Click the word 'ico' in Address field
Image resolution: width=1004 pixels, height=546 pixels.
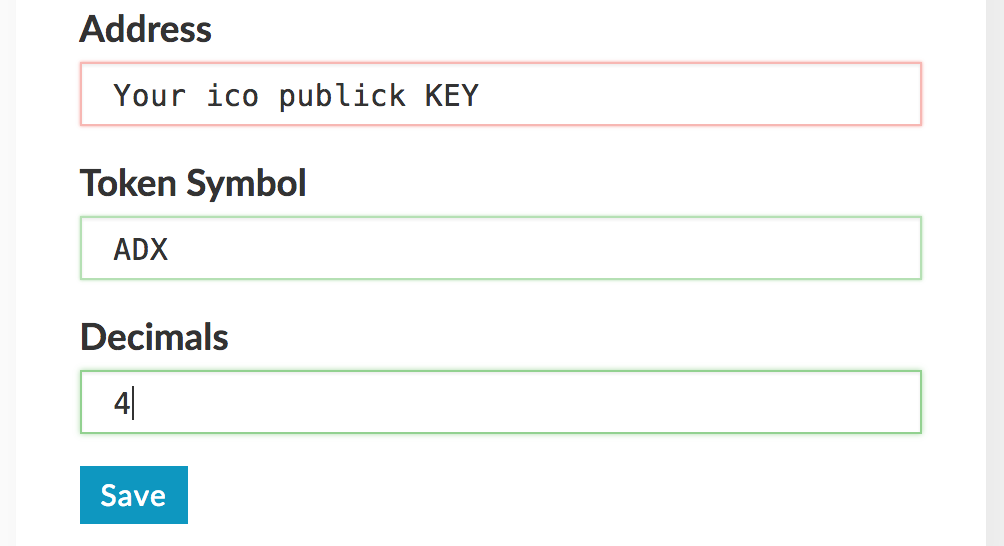tap(233, 96)
